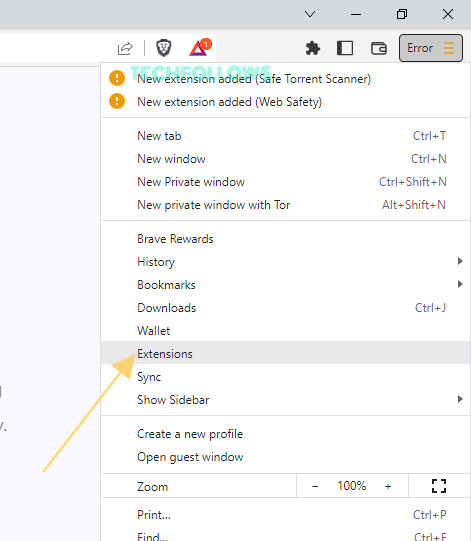Click the Web Safety warning icon
Image resolution: width=471 pixels, height=541 pixels.
(117, 101)
